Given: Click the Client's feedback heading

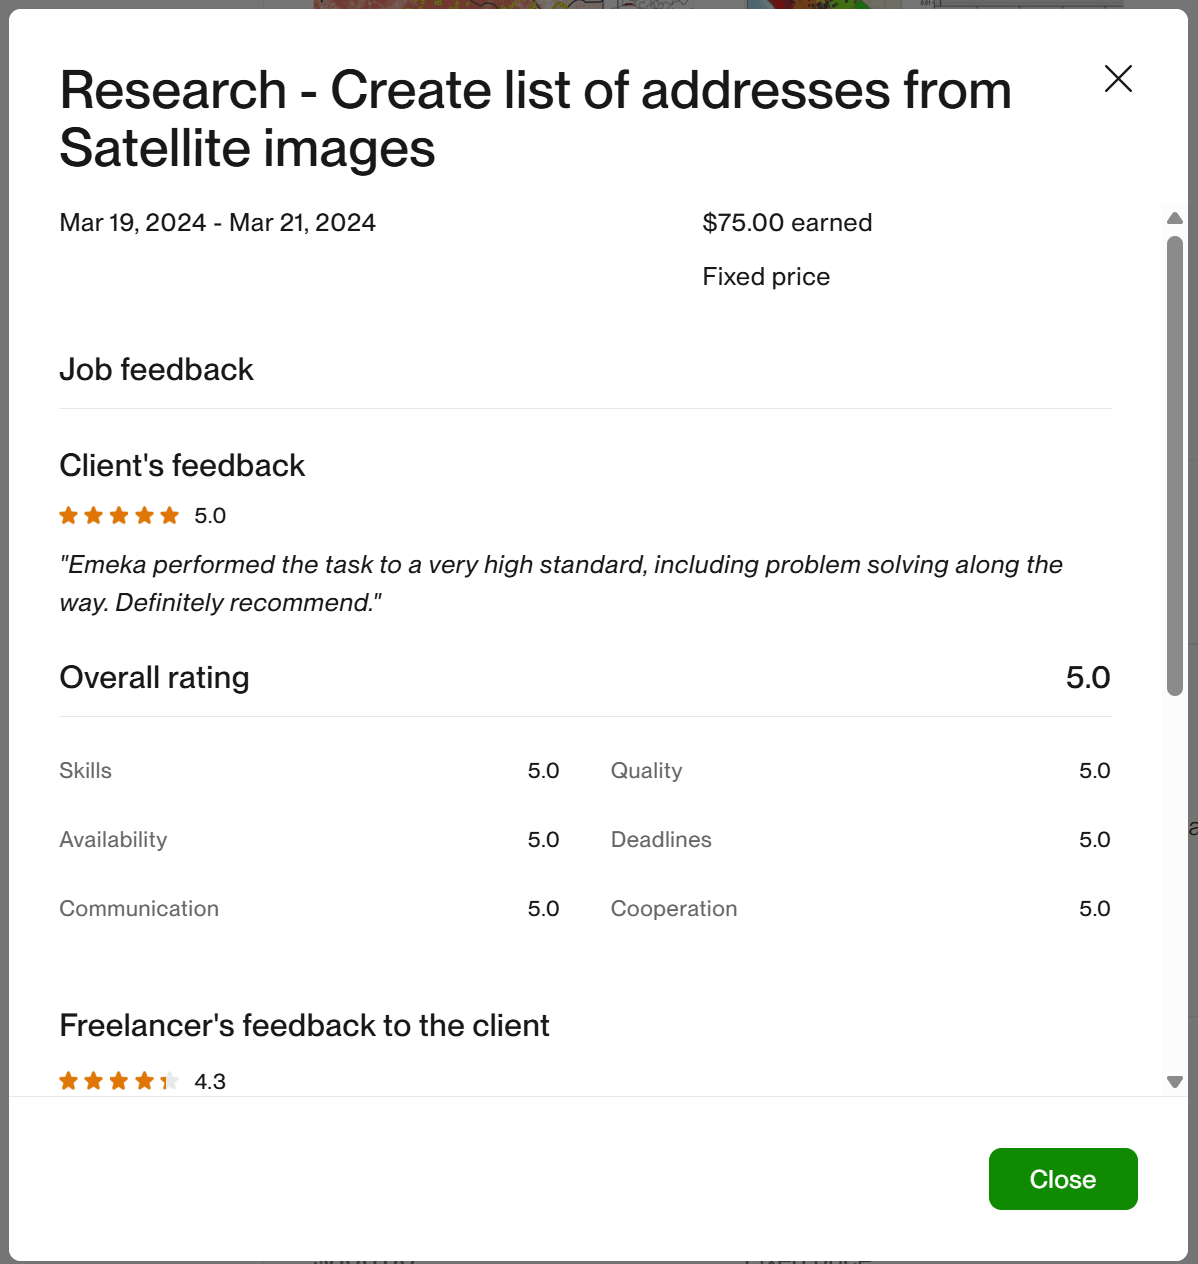Looking at the screenshot, I should point(182,466).
